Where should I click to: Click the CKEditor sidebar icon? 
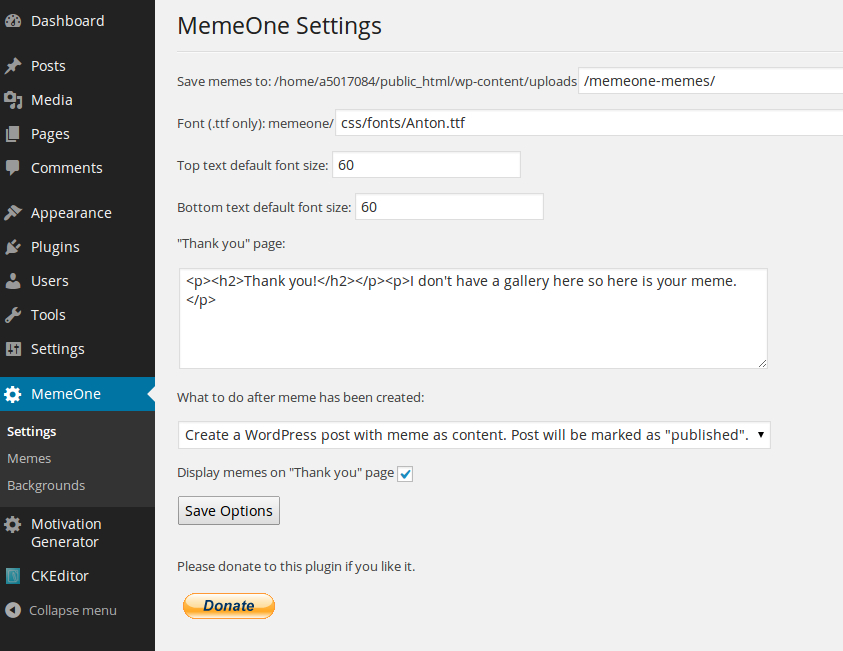coord(13,576)
